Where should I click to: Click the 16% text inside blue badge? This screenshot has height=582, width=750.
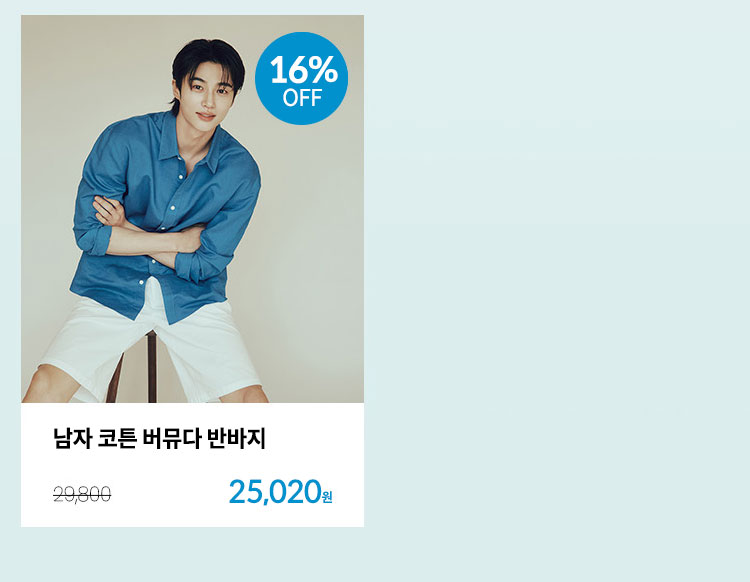(304, 70)
